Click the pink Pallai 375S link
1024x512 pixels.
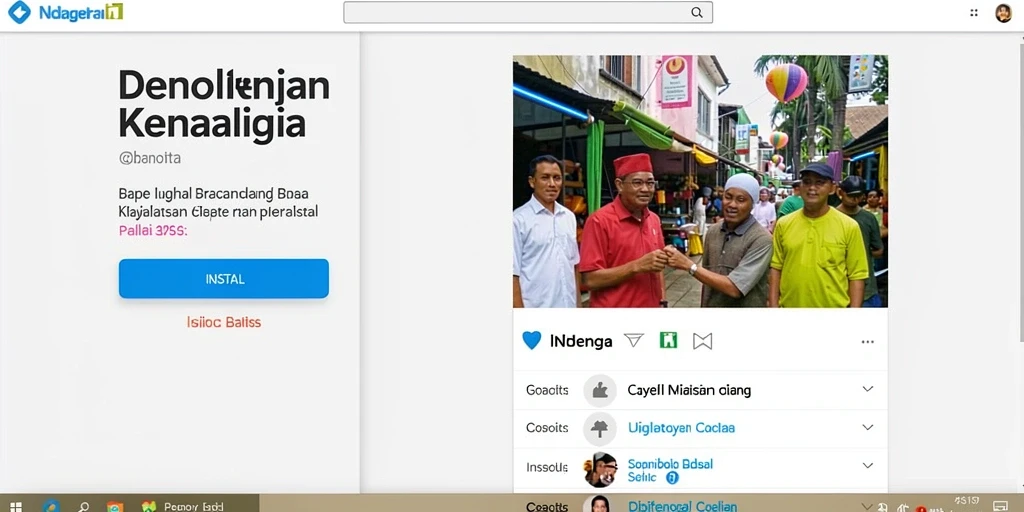[x=153, y=231]
